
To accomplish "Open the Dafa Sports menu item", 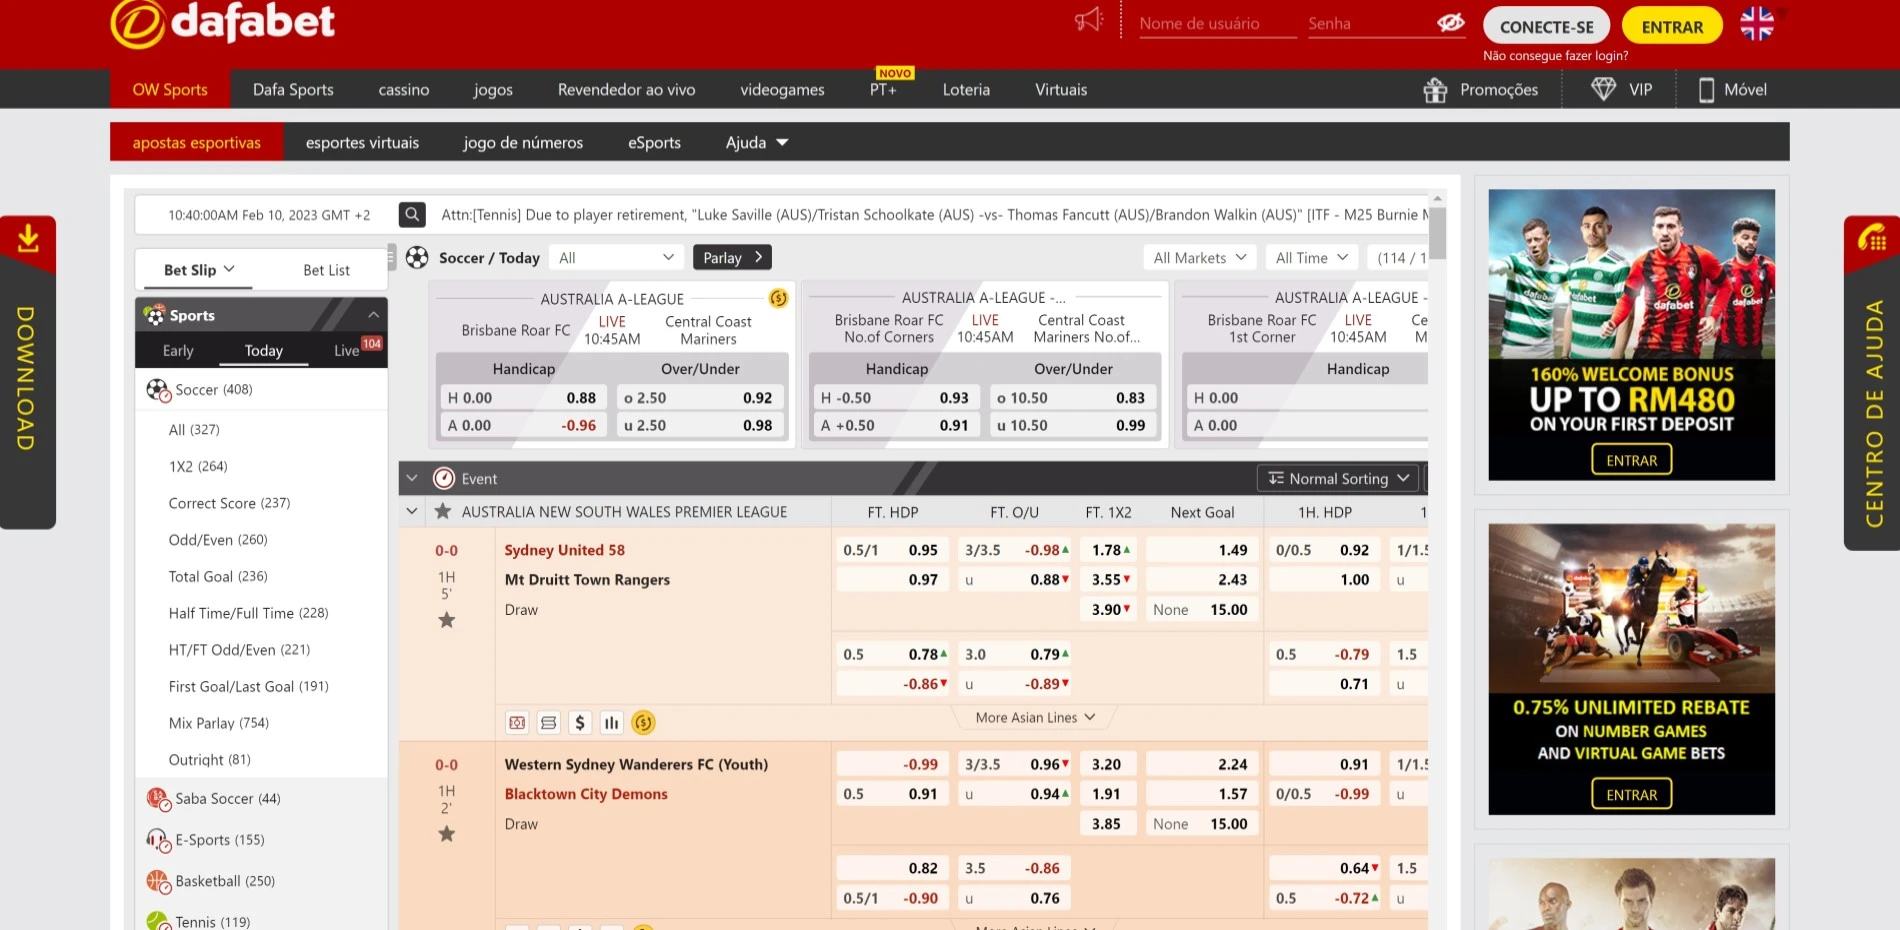I will point(293,89).
